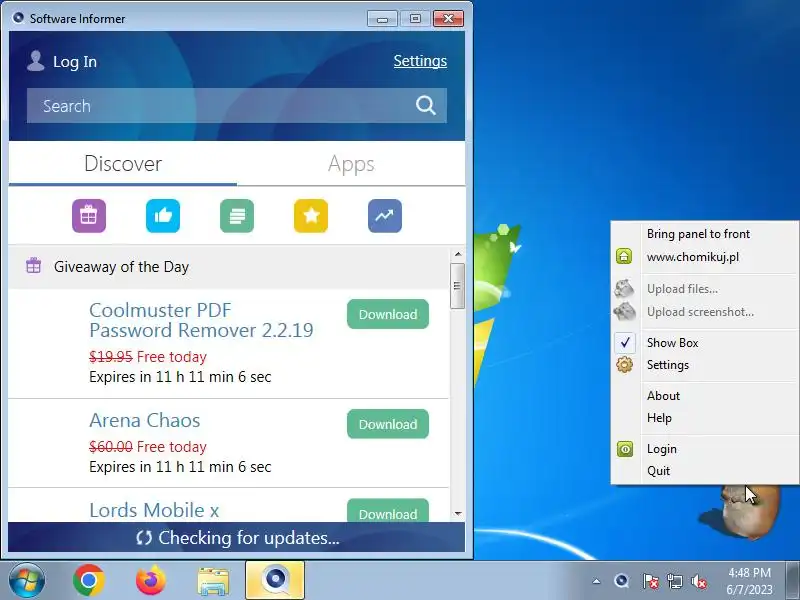Click the Action Center flag tray icon

point(650,581)
